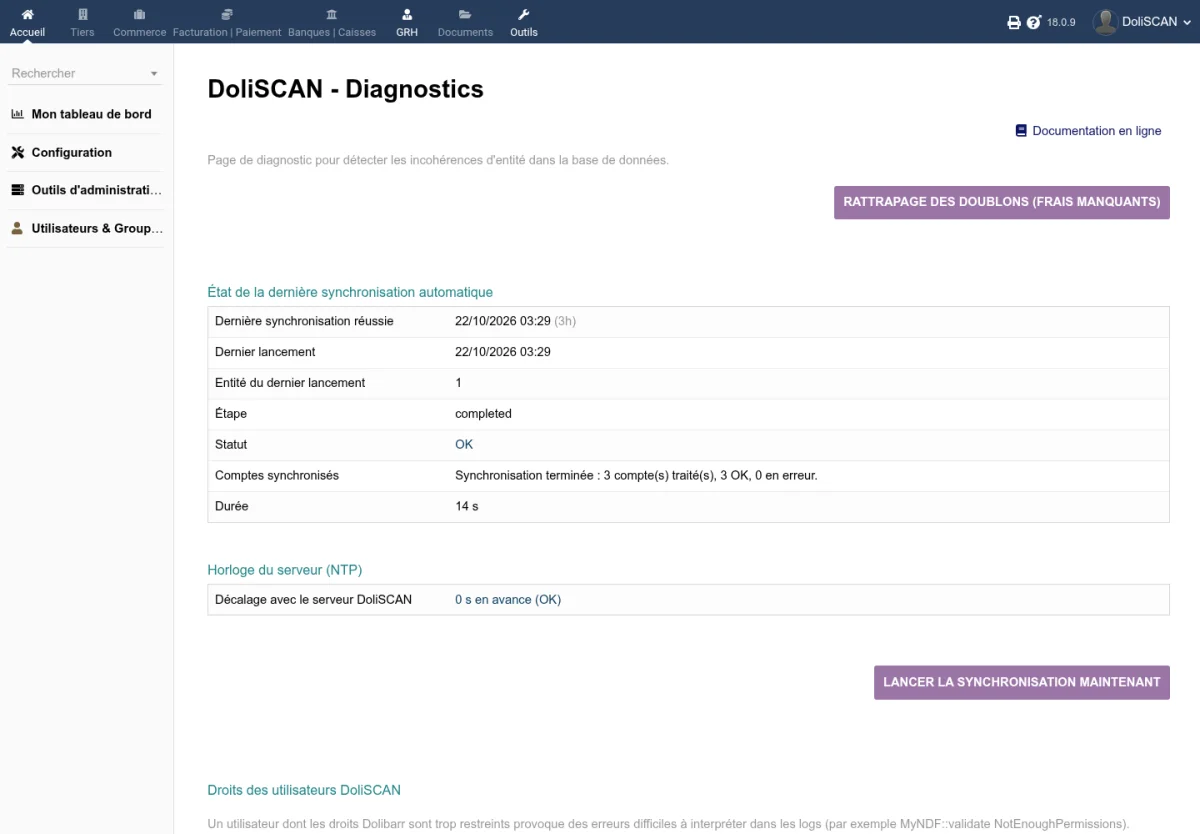Click 'Comptes synchronisés' row label
Screen dimensions: 1200x834
277,475
